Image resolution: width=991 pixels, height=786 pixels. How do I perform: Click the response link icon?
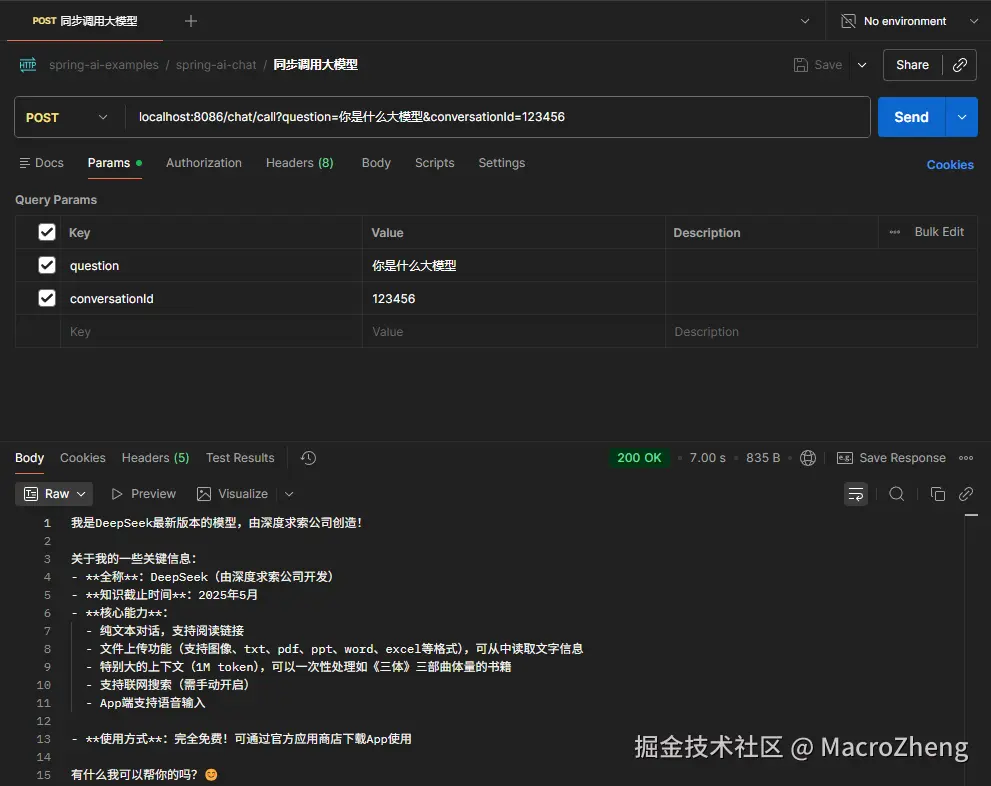tap(966, 494)
